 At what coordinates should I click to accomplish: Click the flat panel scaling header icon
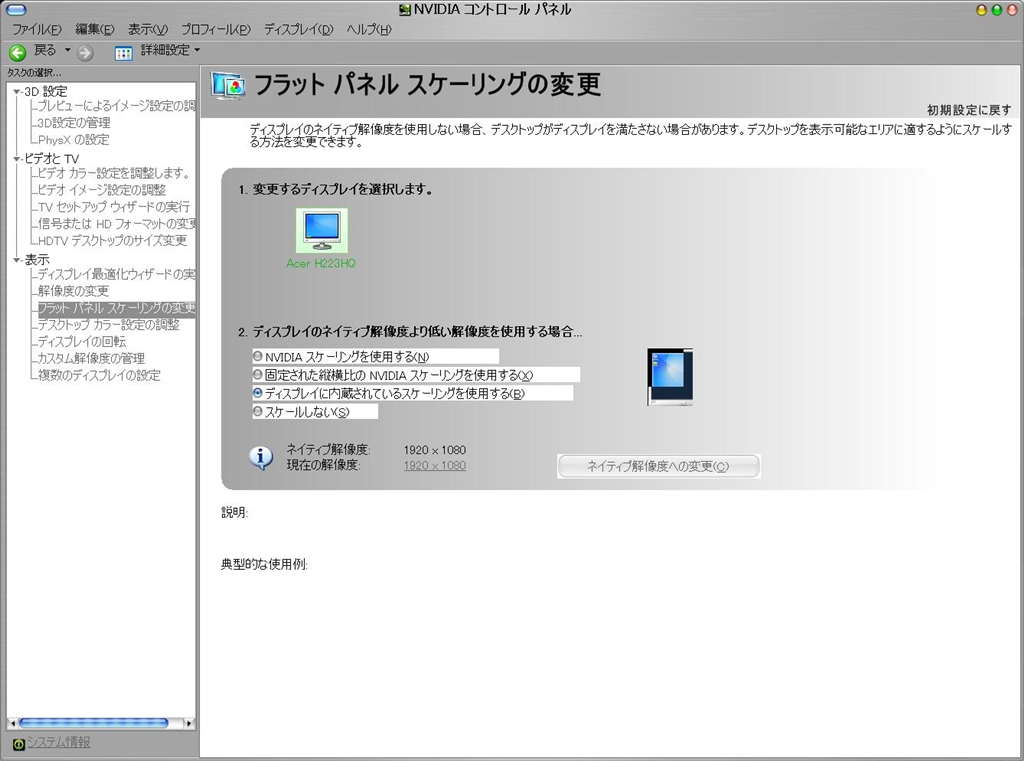pos(229,86)
